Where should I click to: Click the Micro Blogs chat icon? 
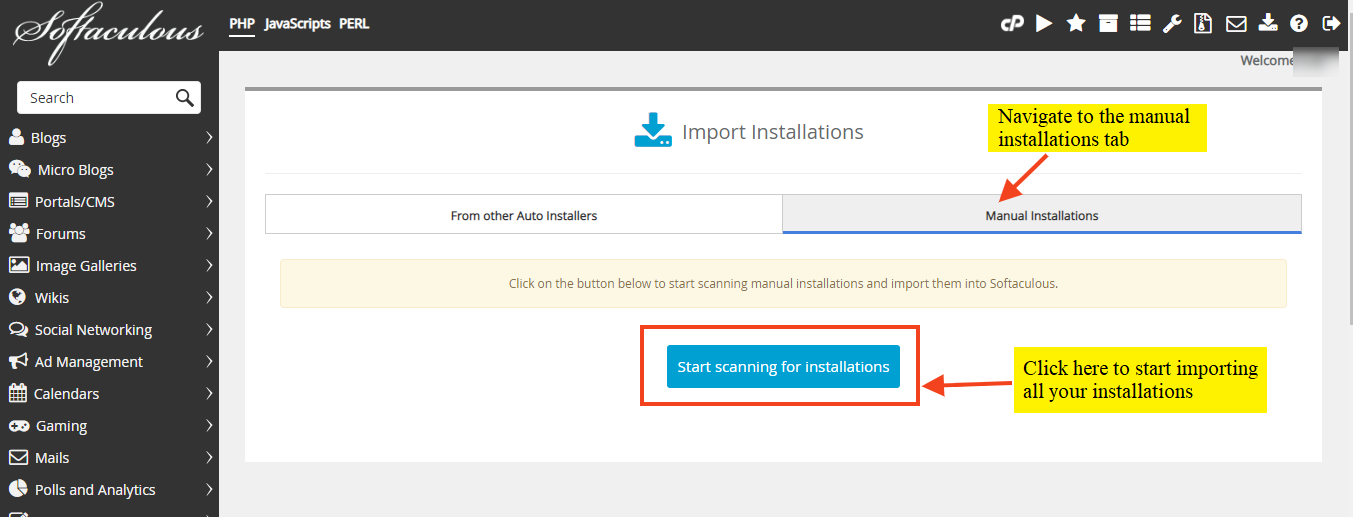19,169
